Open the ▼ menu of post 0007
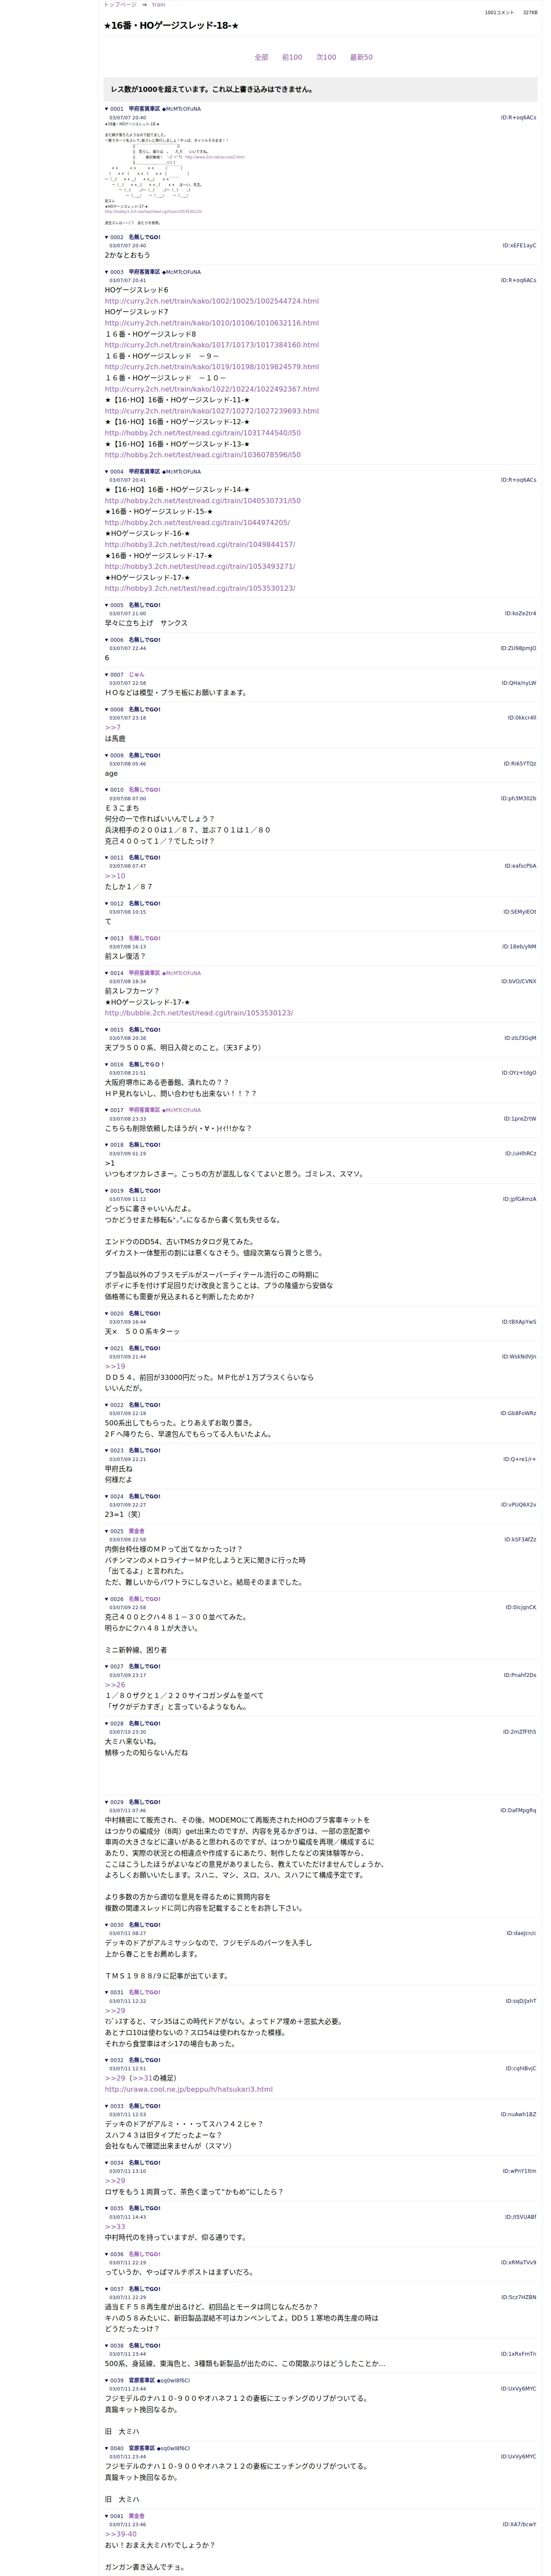 (x=107, y=675)
